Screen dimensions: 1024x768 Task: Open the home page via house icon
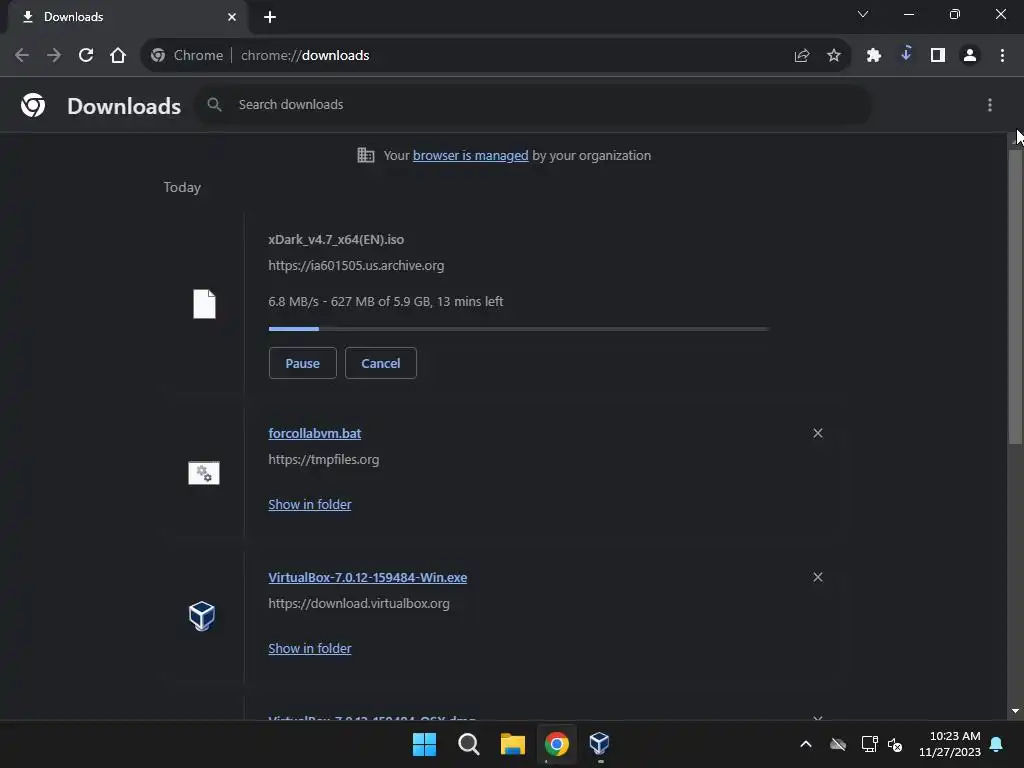click(118, 56)
